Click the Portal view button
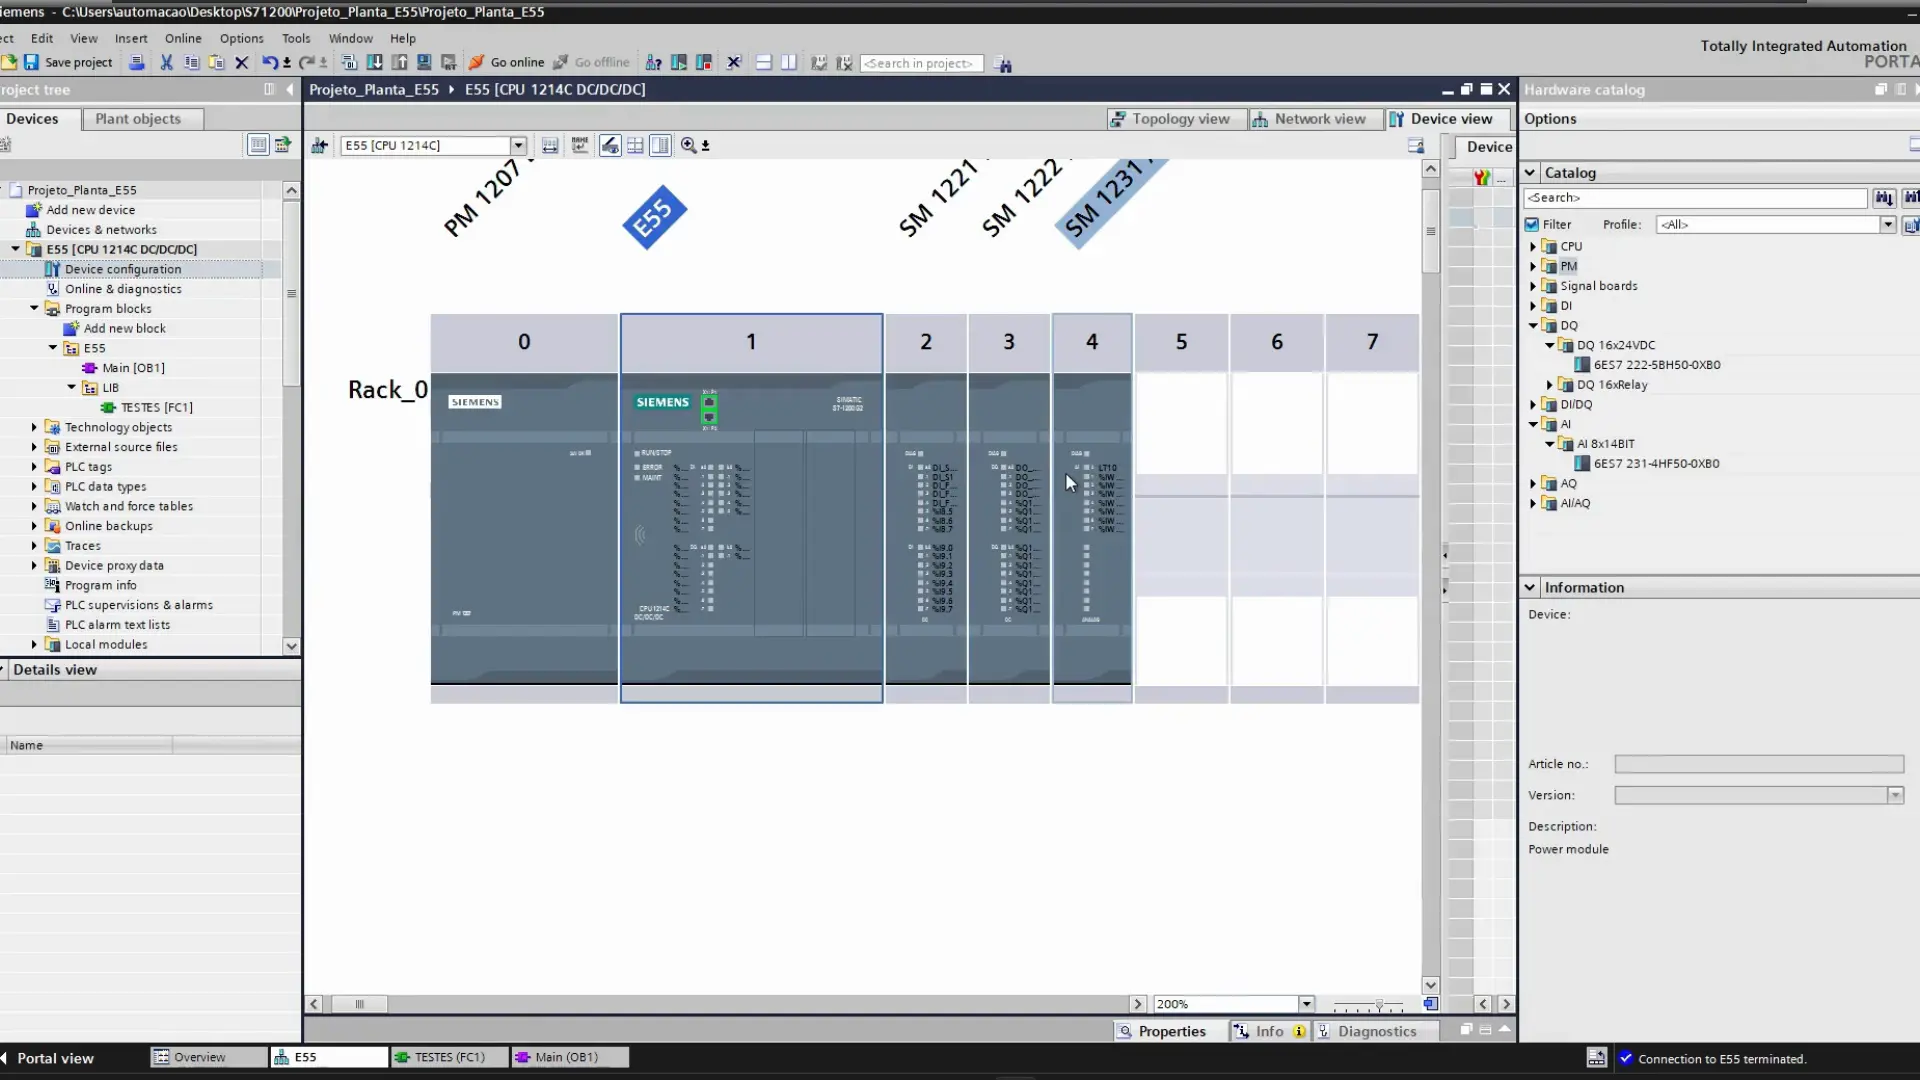Viewport: 1920px width, 1080px height. pos(50,1058)
